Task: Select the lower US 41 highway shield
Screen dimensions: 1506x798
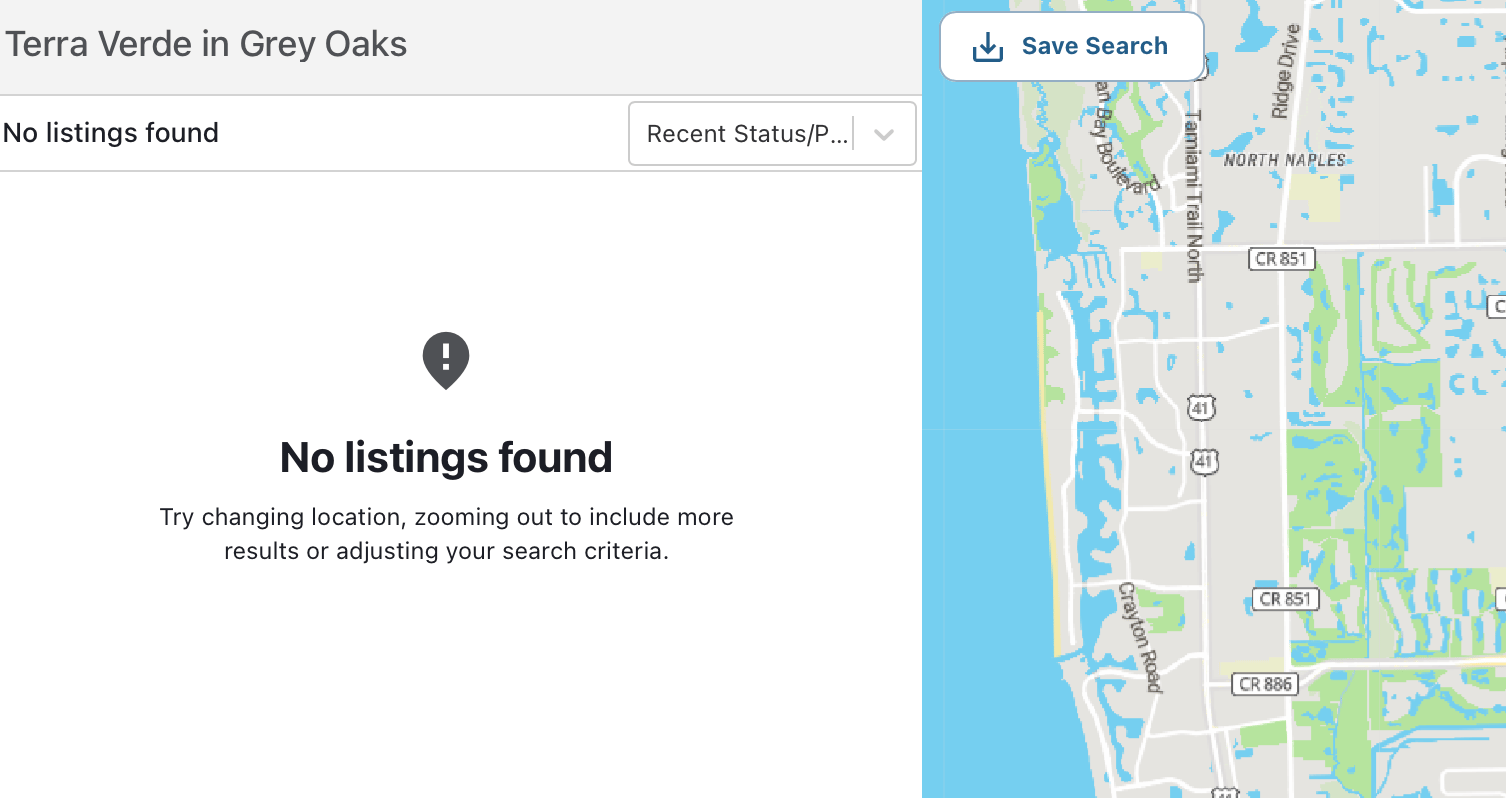Action: (x=1205, y=461)
